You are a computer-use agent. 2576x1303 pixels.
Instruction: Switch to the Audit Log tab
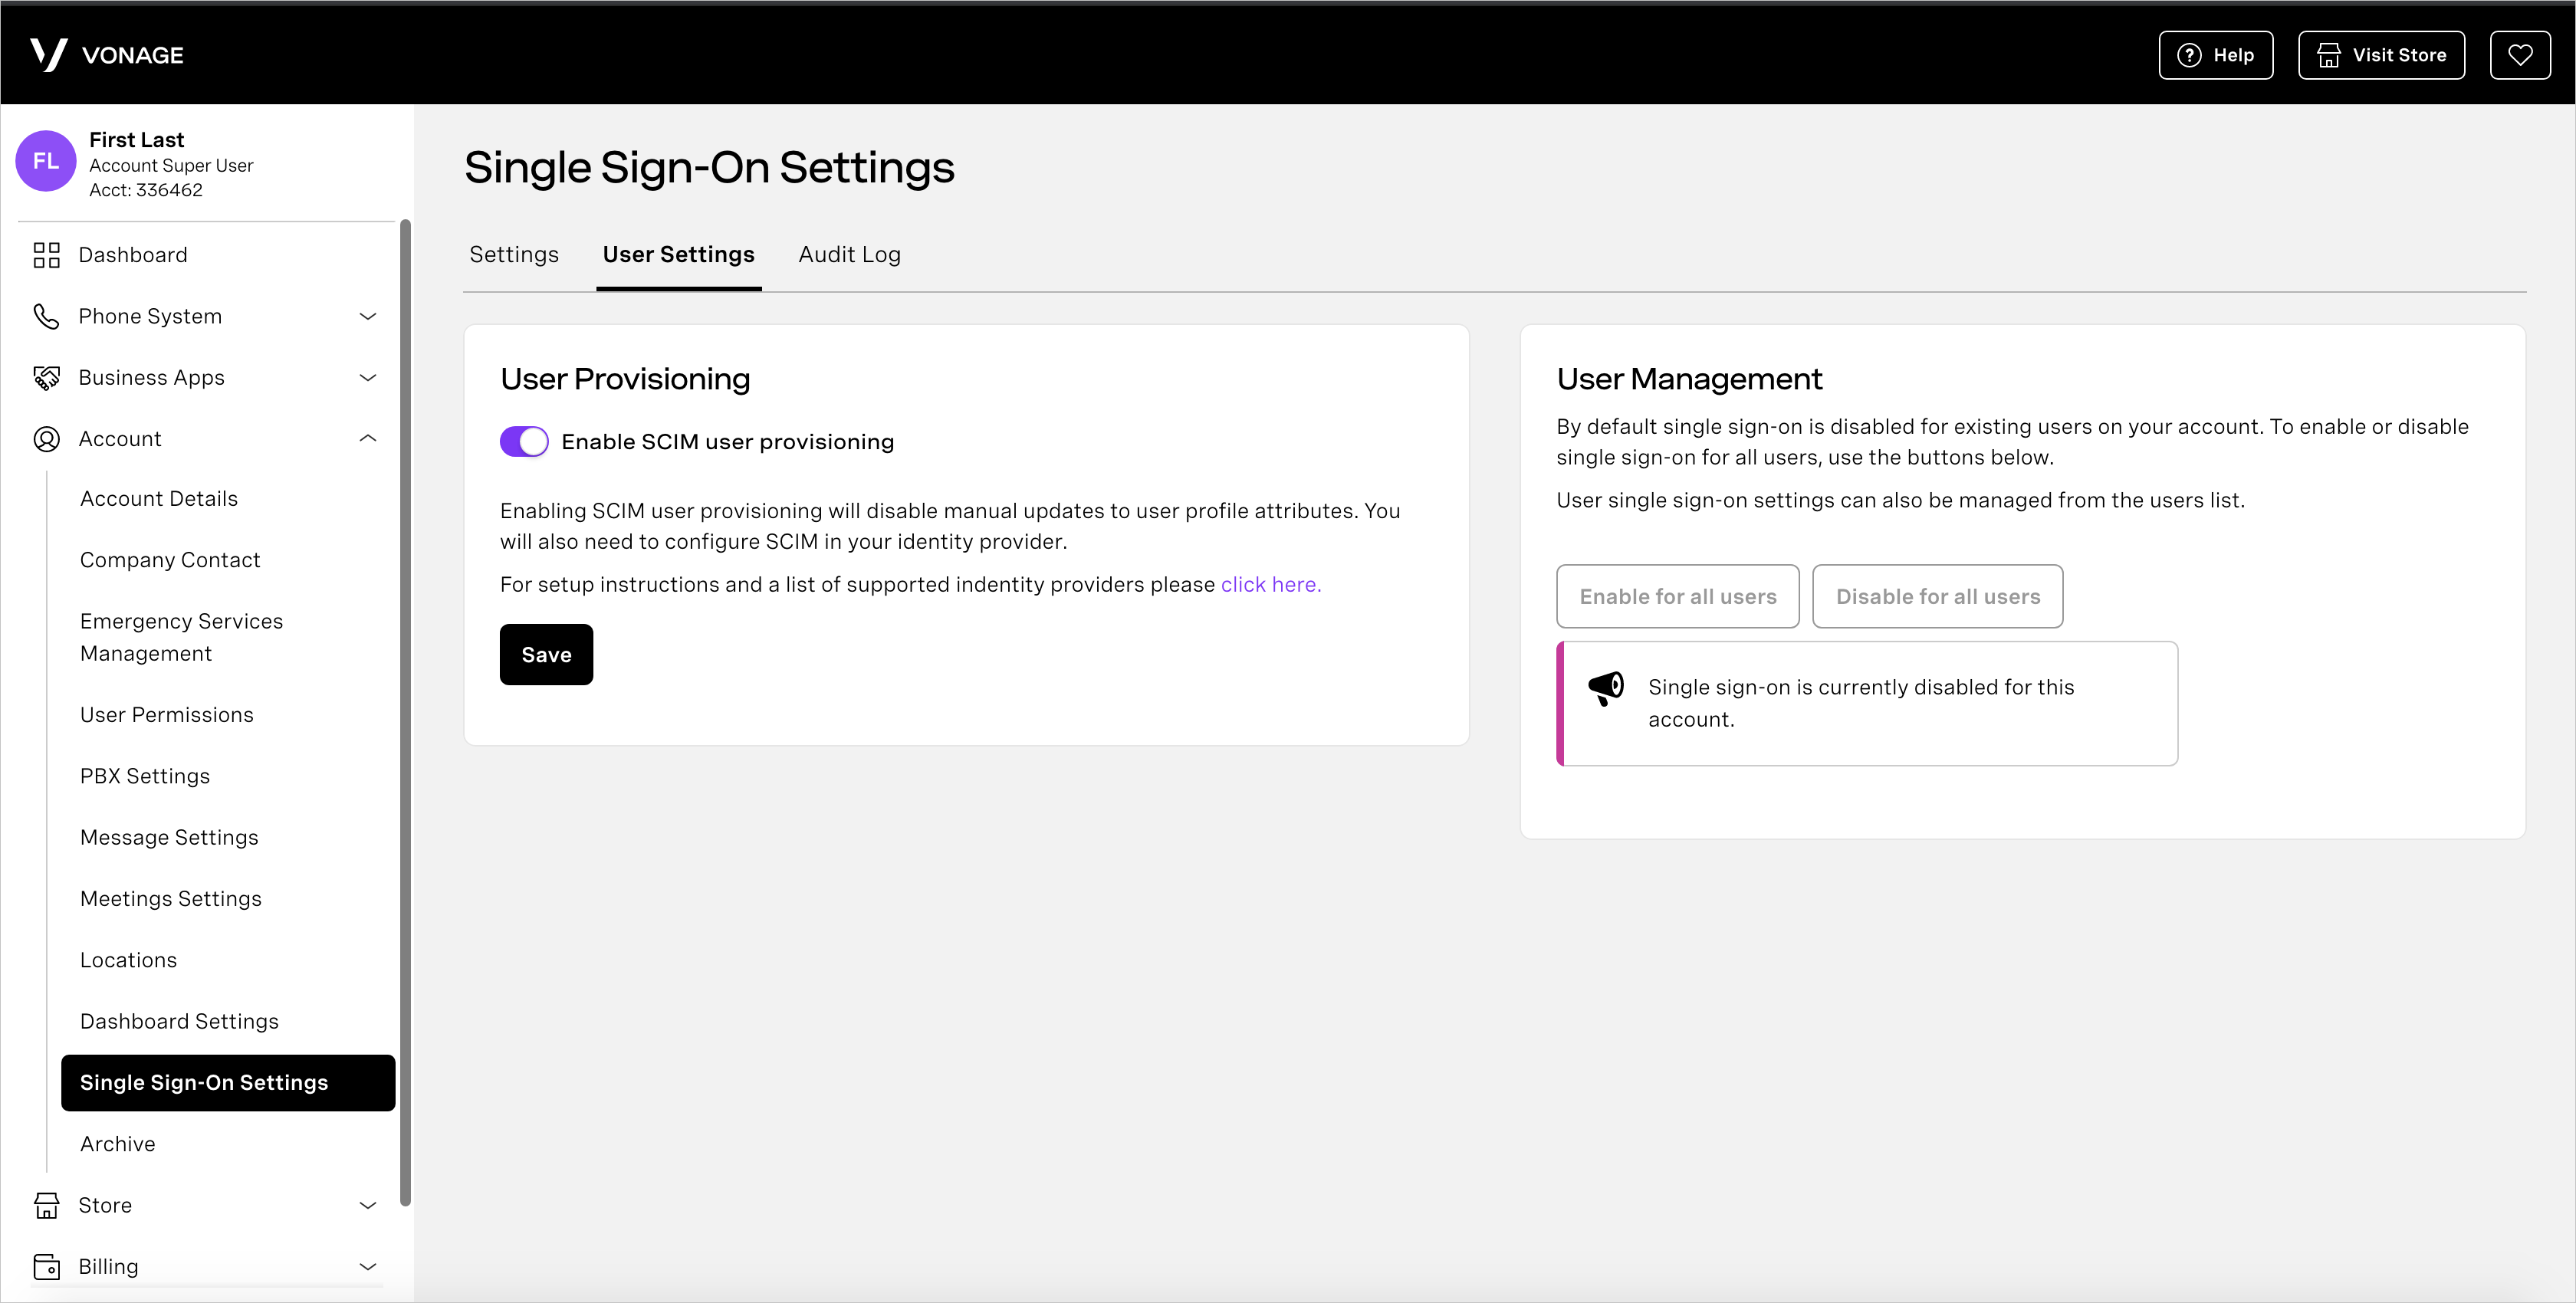click(x=848, y=254)
